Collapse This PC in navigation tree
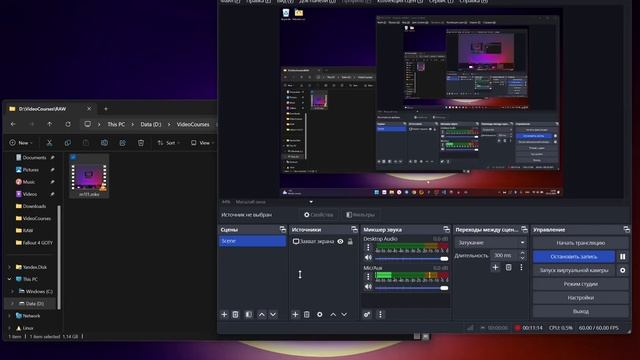Screen dimensions: 640x360 (10, 279)
